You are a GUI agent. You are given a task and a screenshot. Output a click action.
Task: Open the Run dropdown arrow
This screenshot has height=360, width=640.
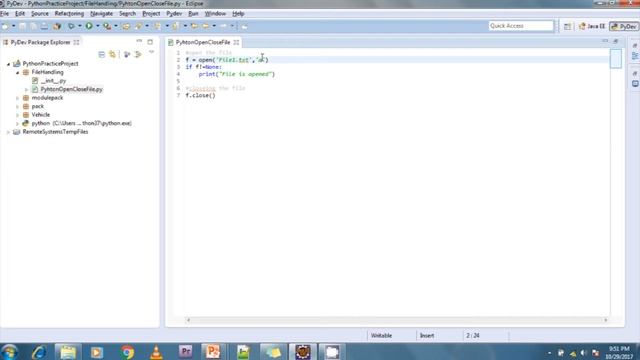pos(98,26)
